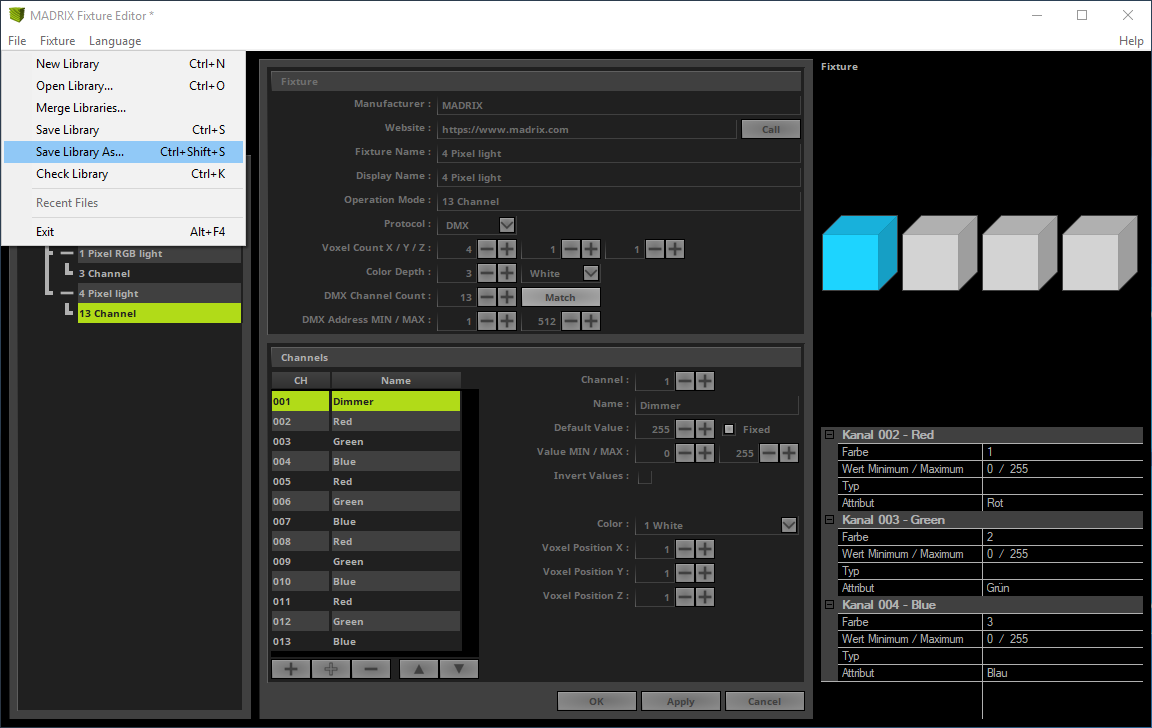
Task: Increase Value MIN with plus button
Action: 705,453
